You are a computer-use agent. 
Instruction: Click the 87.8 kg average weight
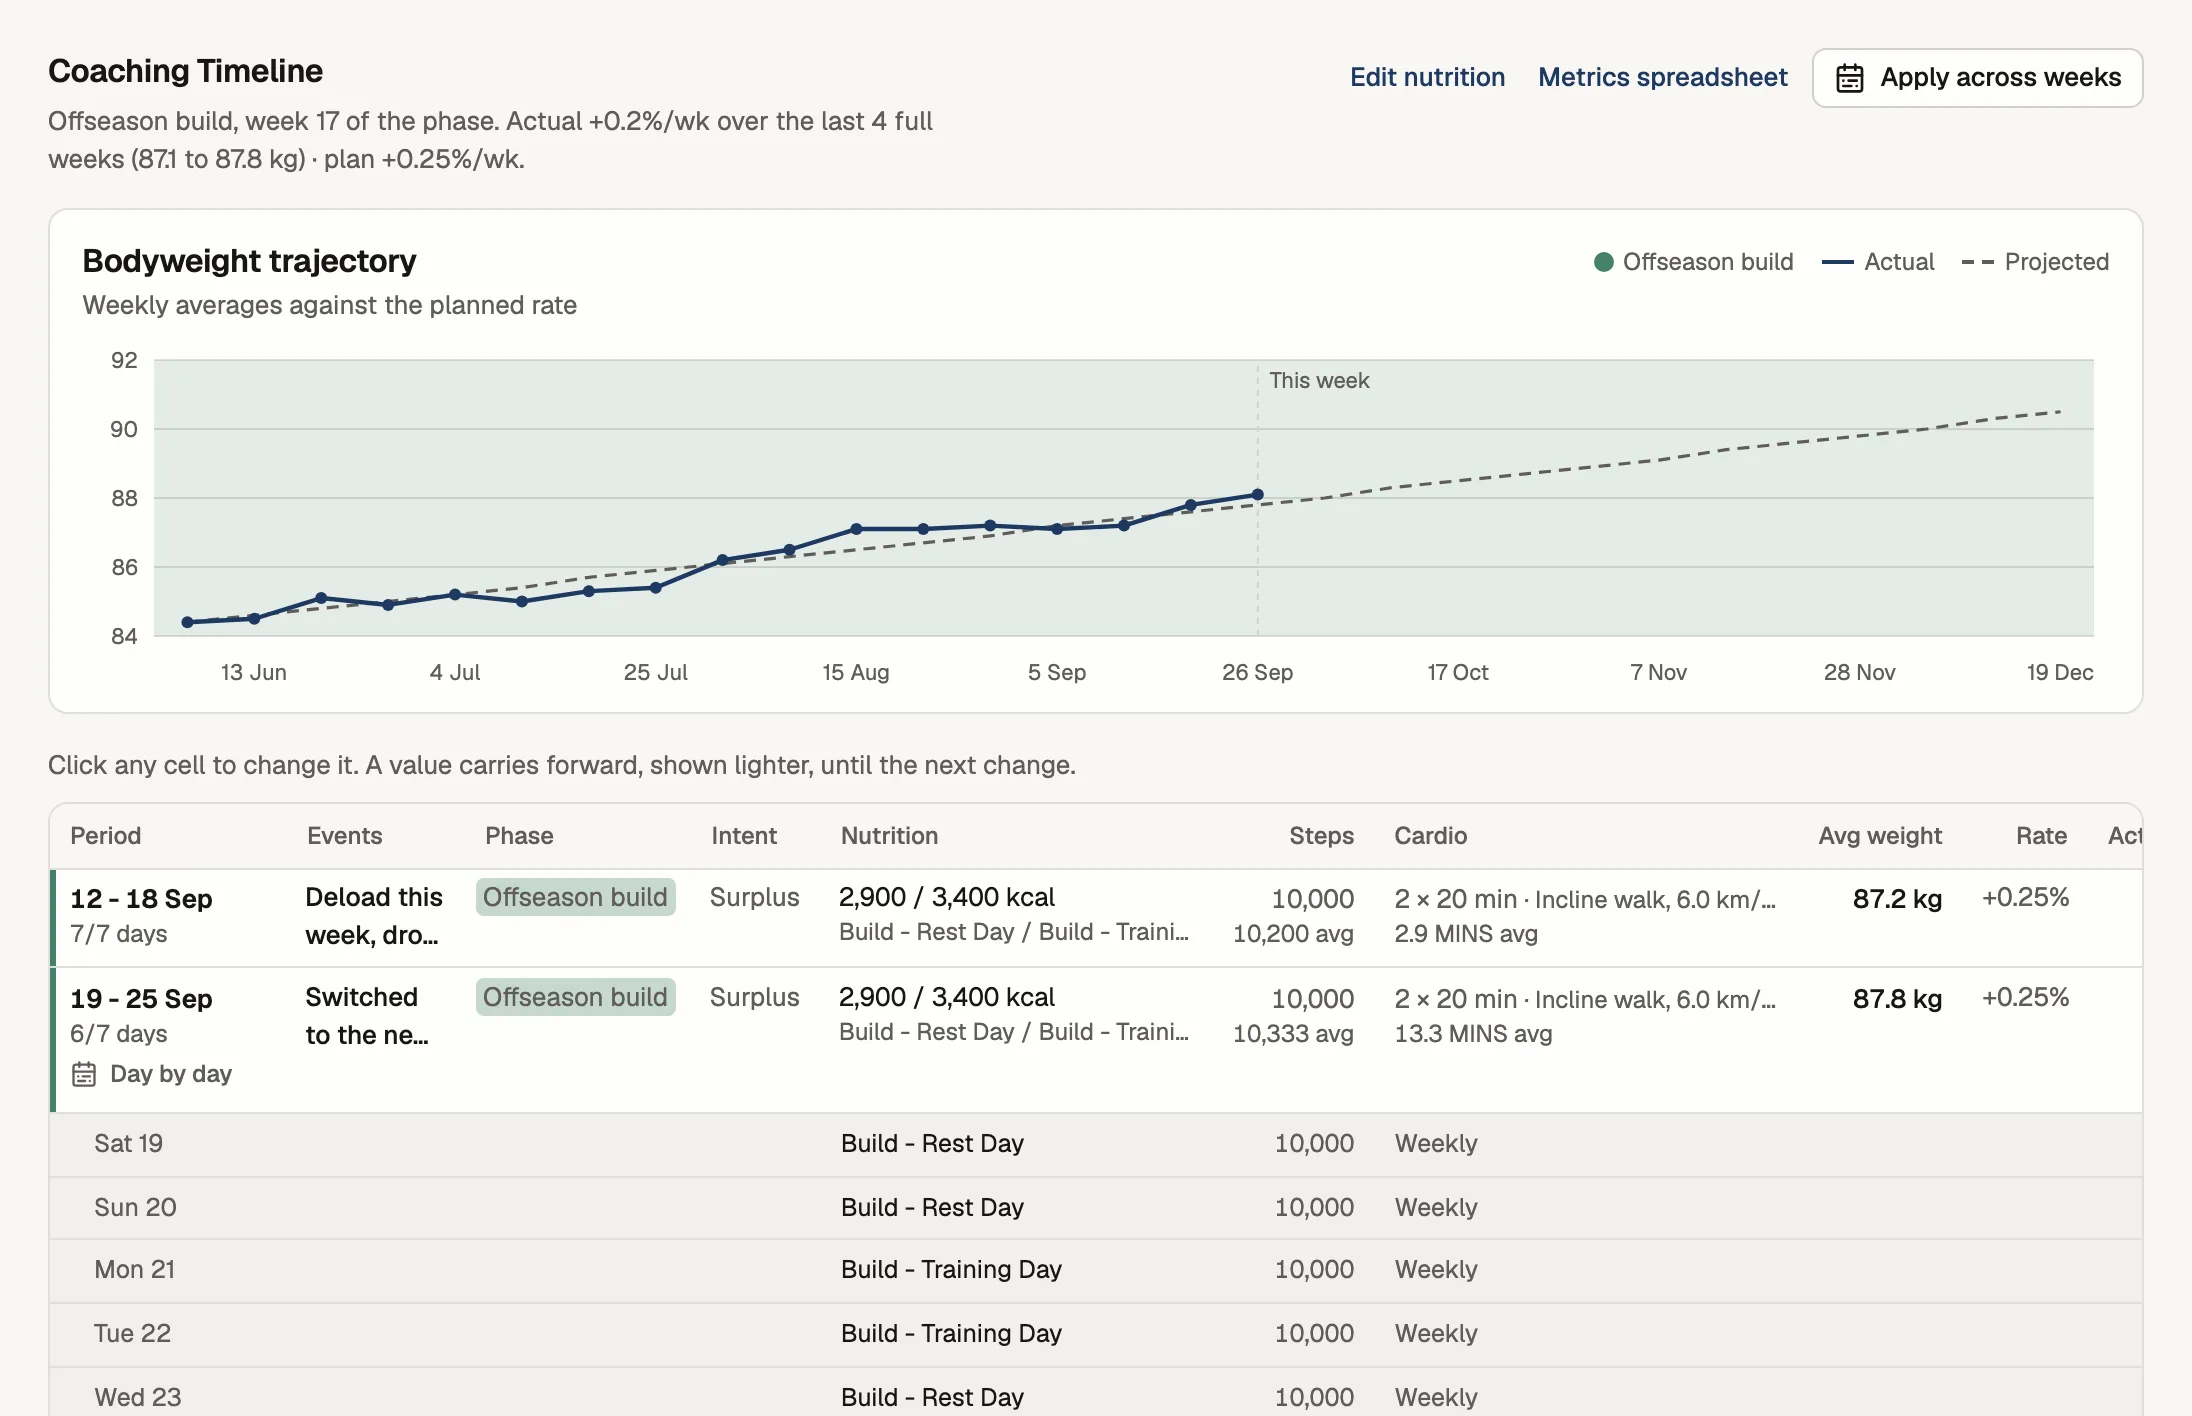(1897, 998)
